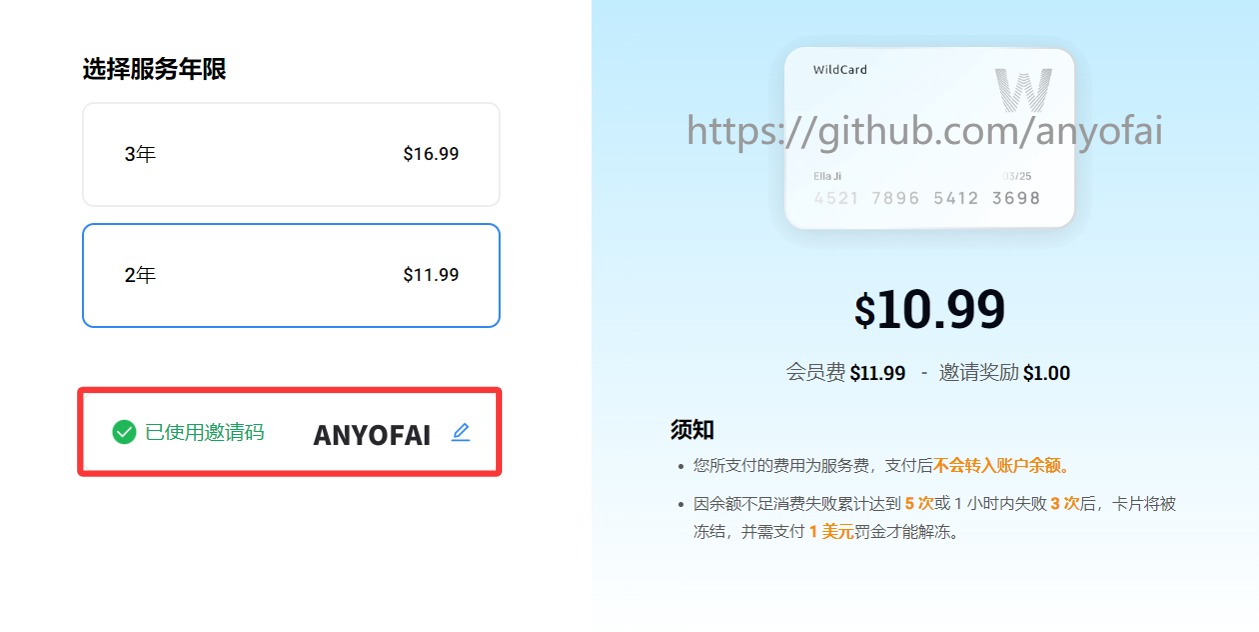Image resolution: width=1259 pixels, height=632 pixels.
Task: Click the 选择服务年限 heading
Action: pos(154,69)
